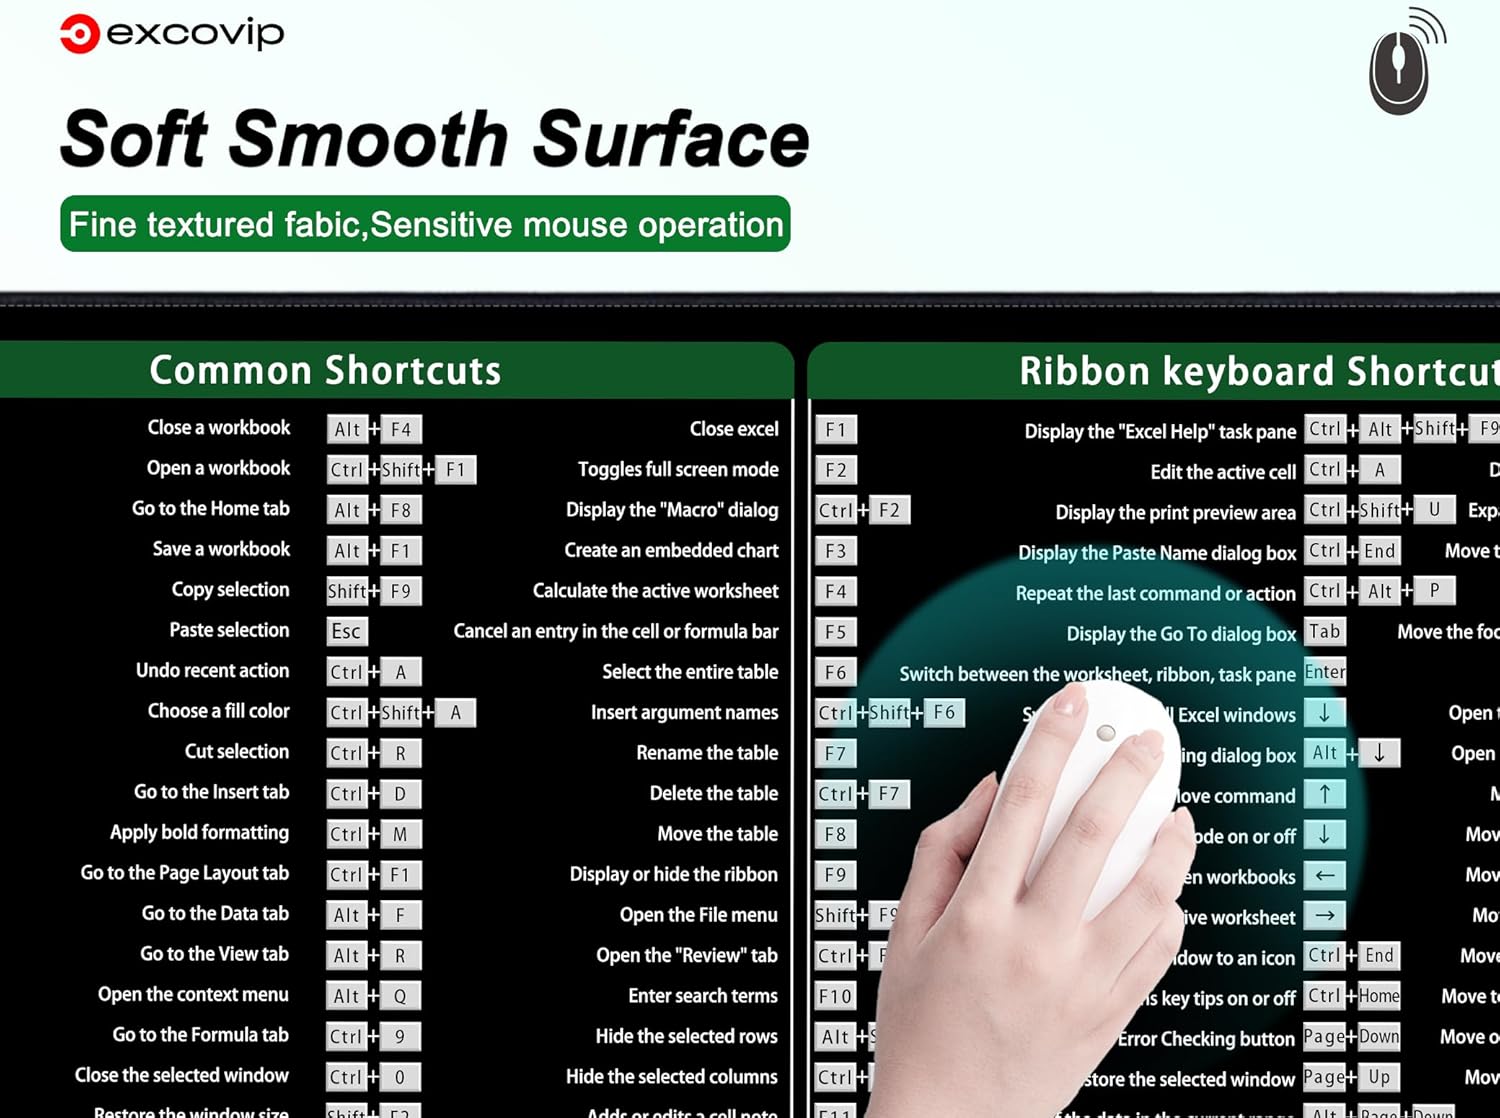This screenshot has width=1500, height=1118.
Task: Click 'Copy selection' label
Action: (x=231, y=590)
